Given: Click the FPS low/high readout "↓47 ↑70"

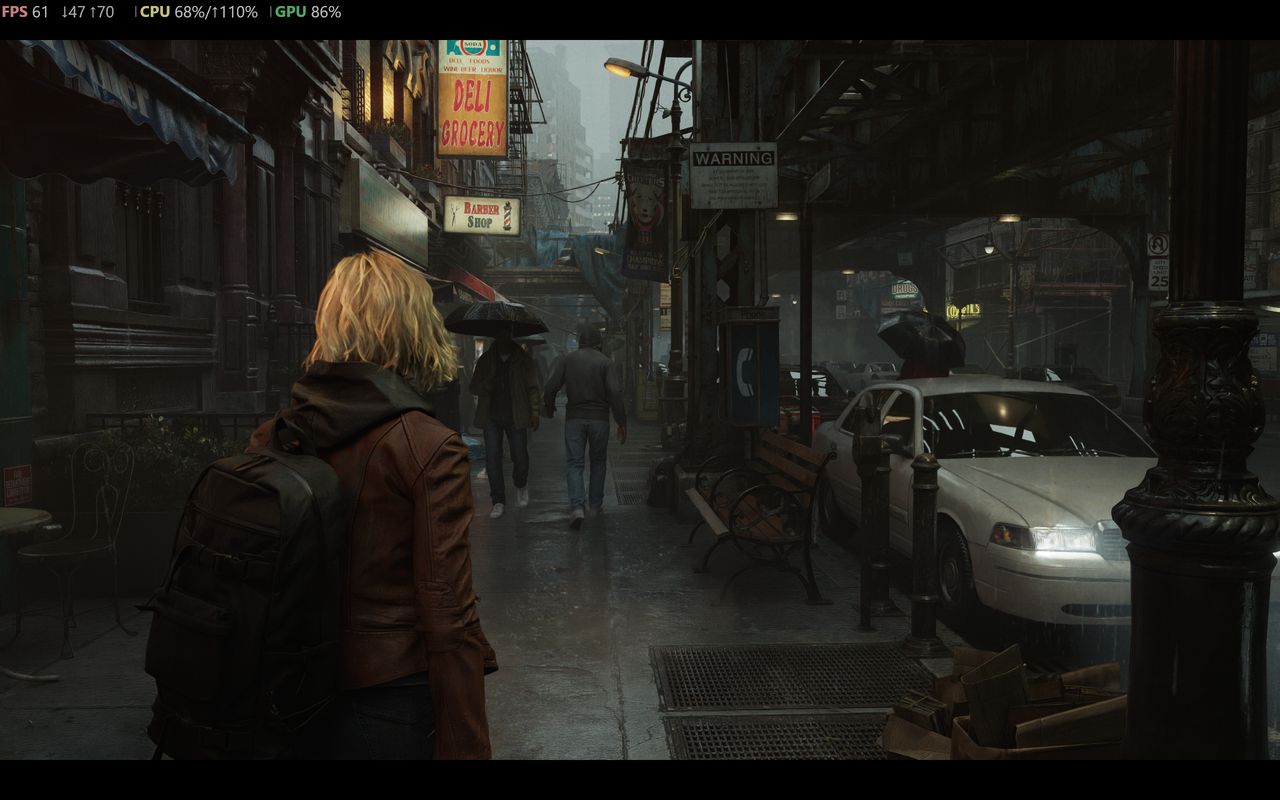Looking at the screenshot, I should [88, 12].
